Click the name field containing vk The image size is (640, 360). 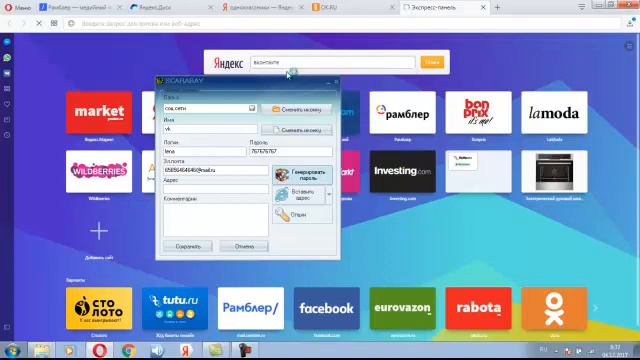[x=210, y=129]
